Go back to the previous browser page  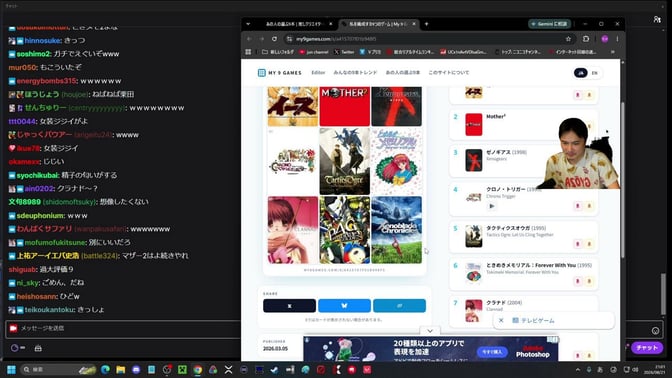click(x=249, y=39)
